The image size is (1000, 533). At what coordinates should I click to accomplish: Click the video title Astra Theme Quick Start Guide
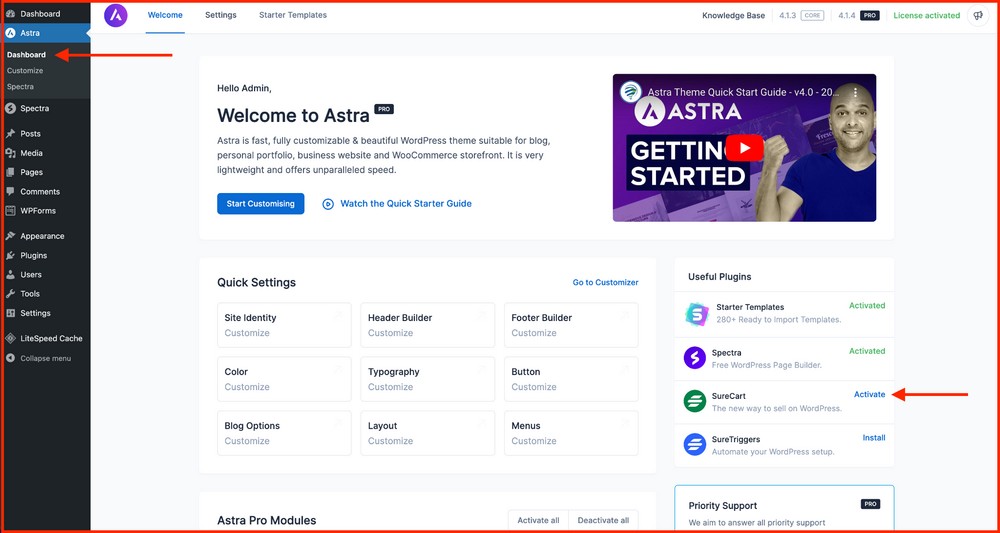pos(744,92)
